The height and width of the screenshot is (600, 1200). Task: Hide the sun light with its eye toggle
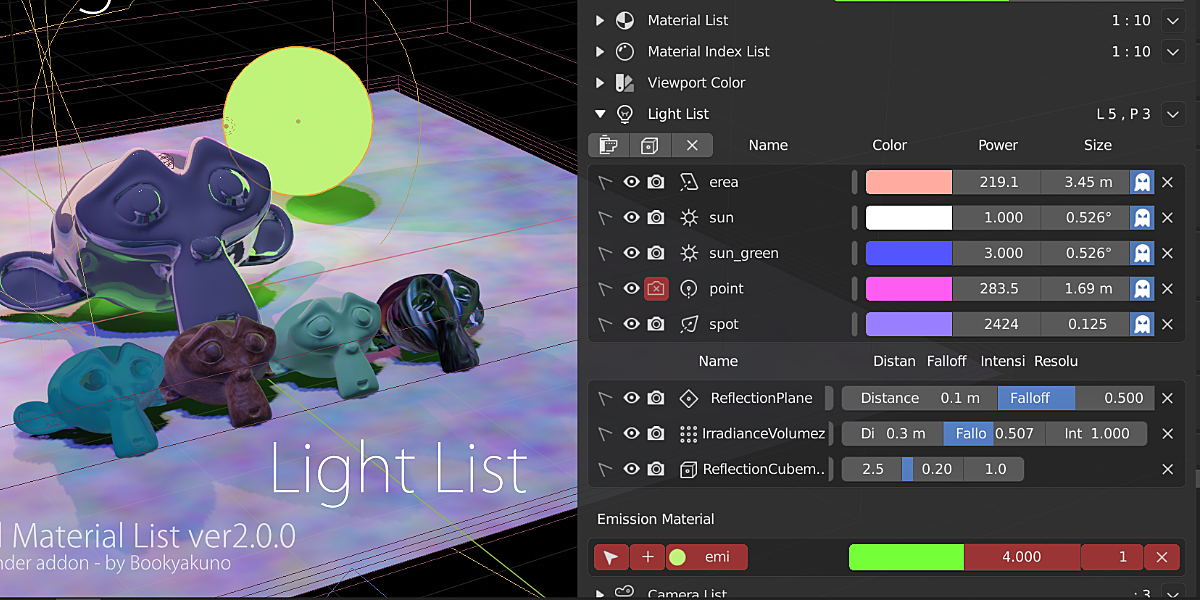point(632,217)
